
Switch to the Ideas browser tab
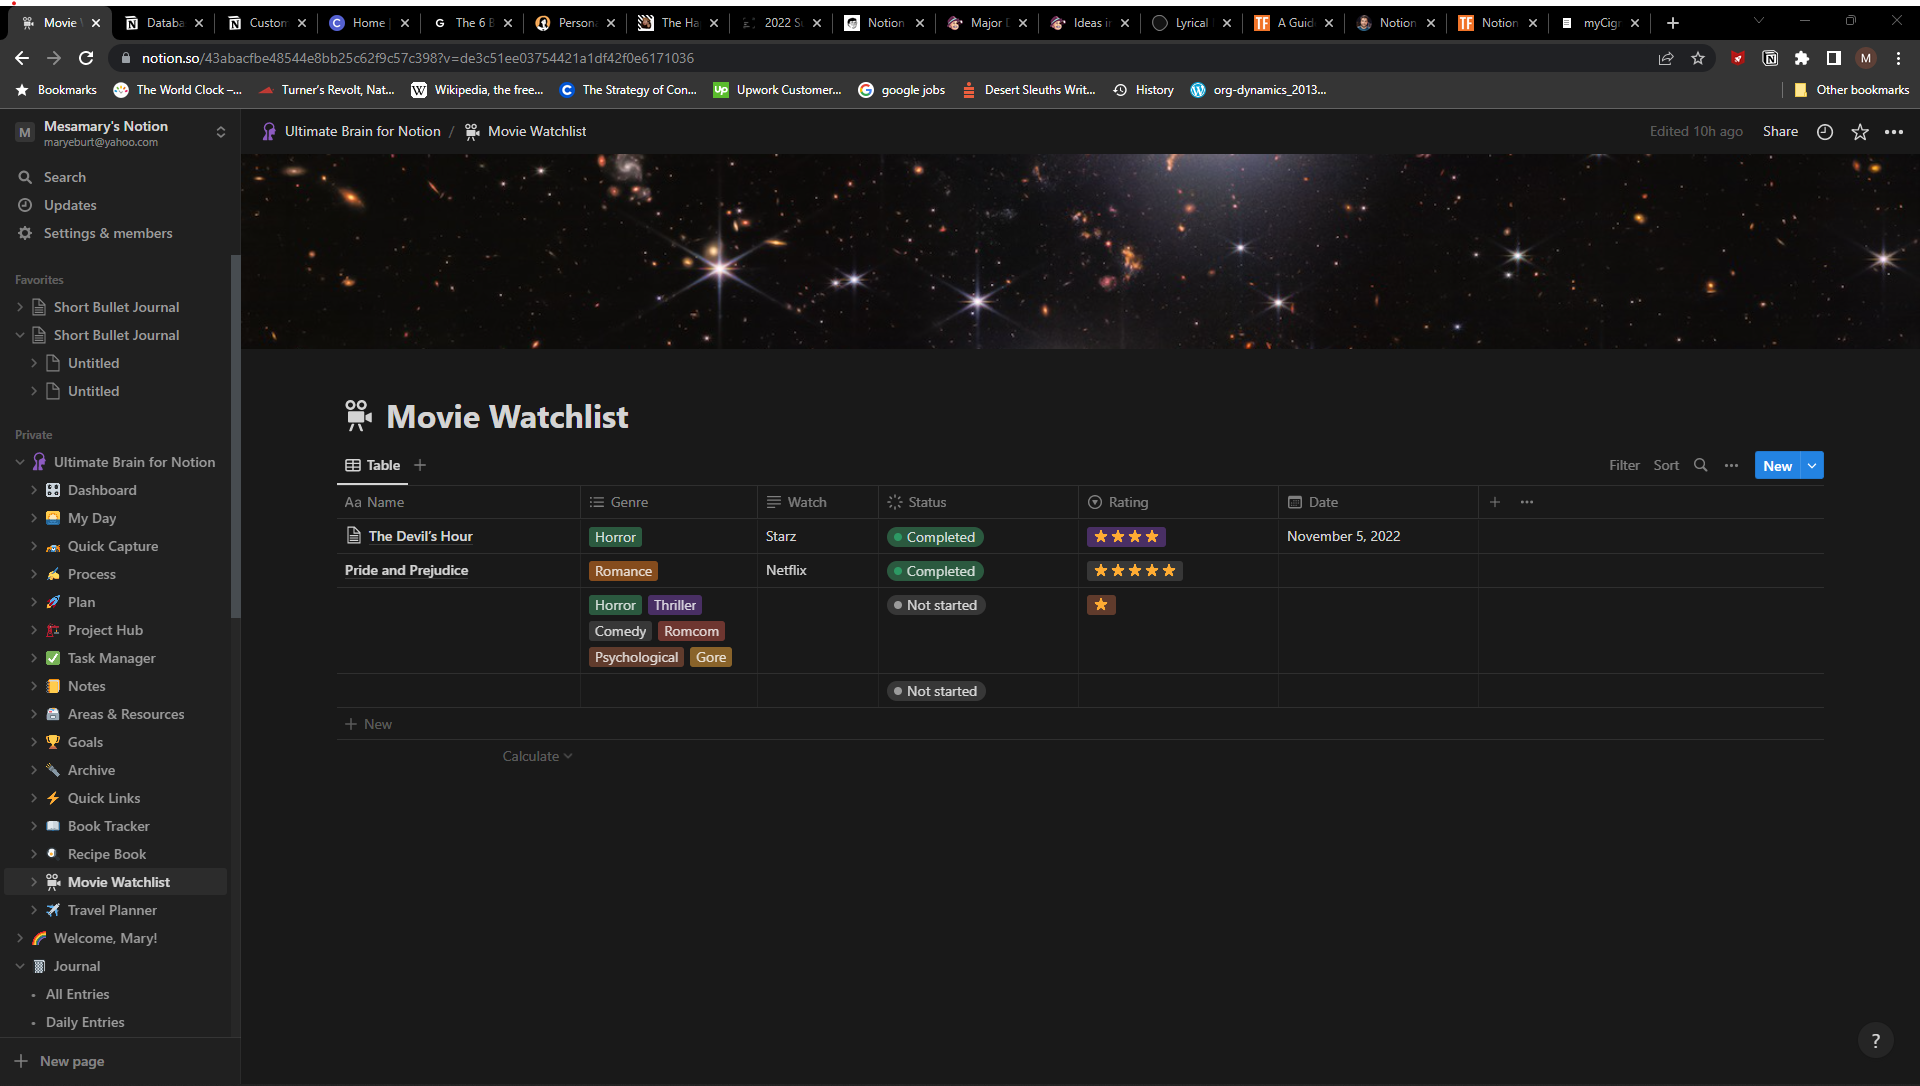point(1089,22)
